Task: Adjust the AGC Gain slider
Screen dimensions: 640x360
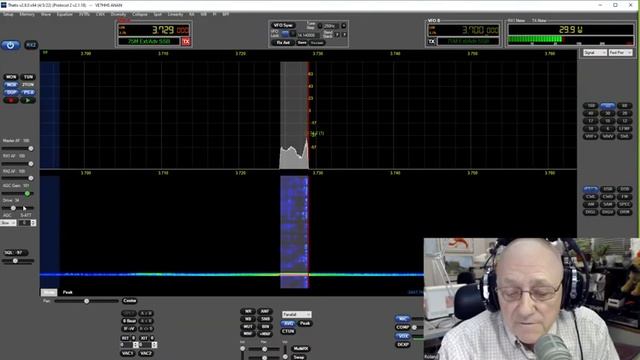Action: tap(18, 193)
